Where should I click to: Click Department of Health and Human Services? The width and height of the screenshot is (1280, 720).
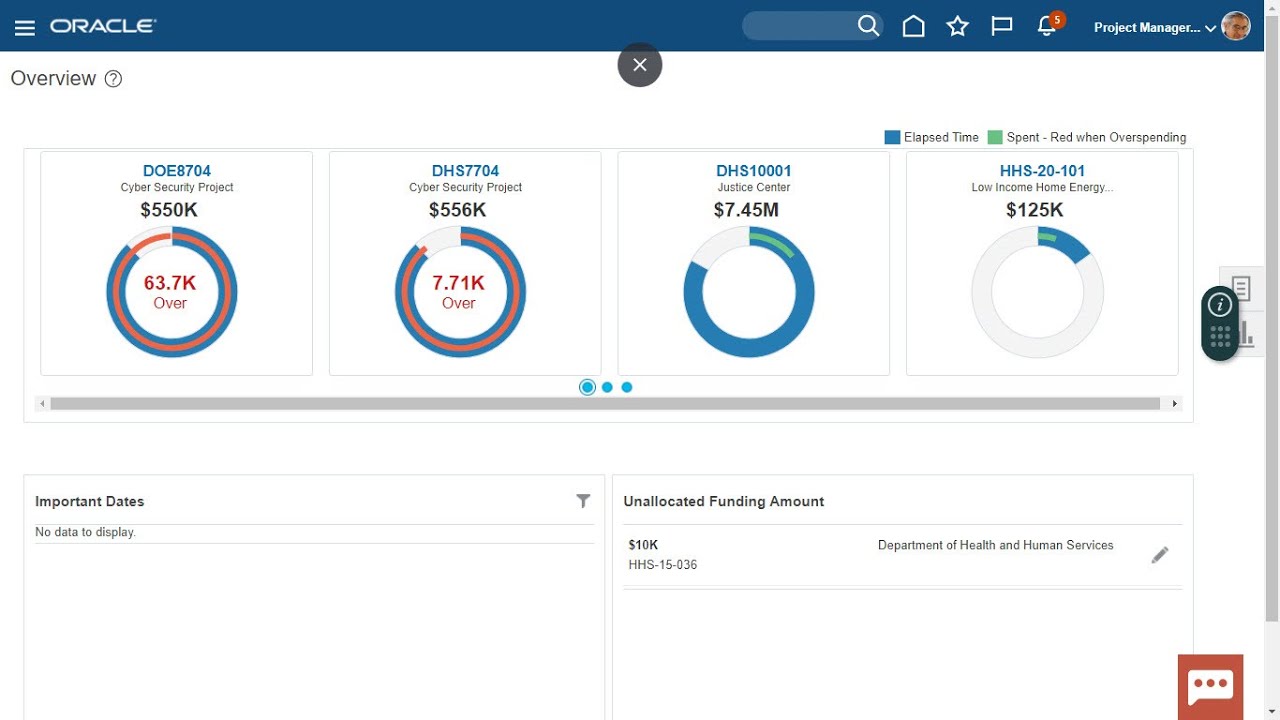[x=995, y=545]
